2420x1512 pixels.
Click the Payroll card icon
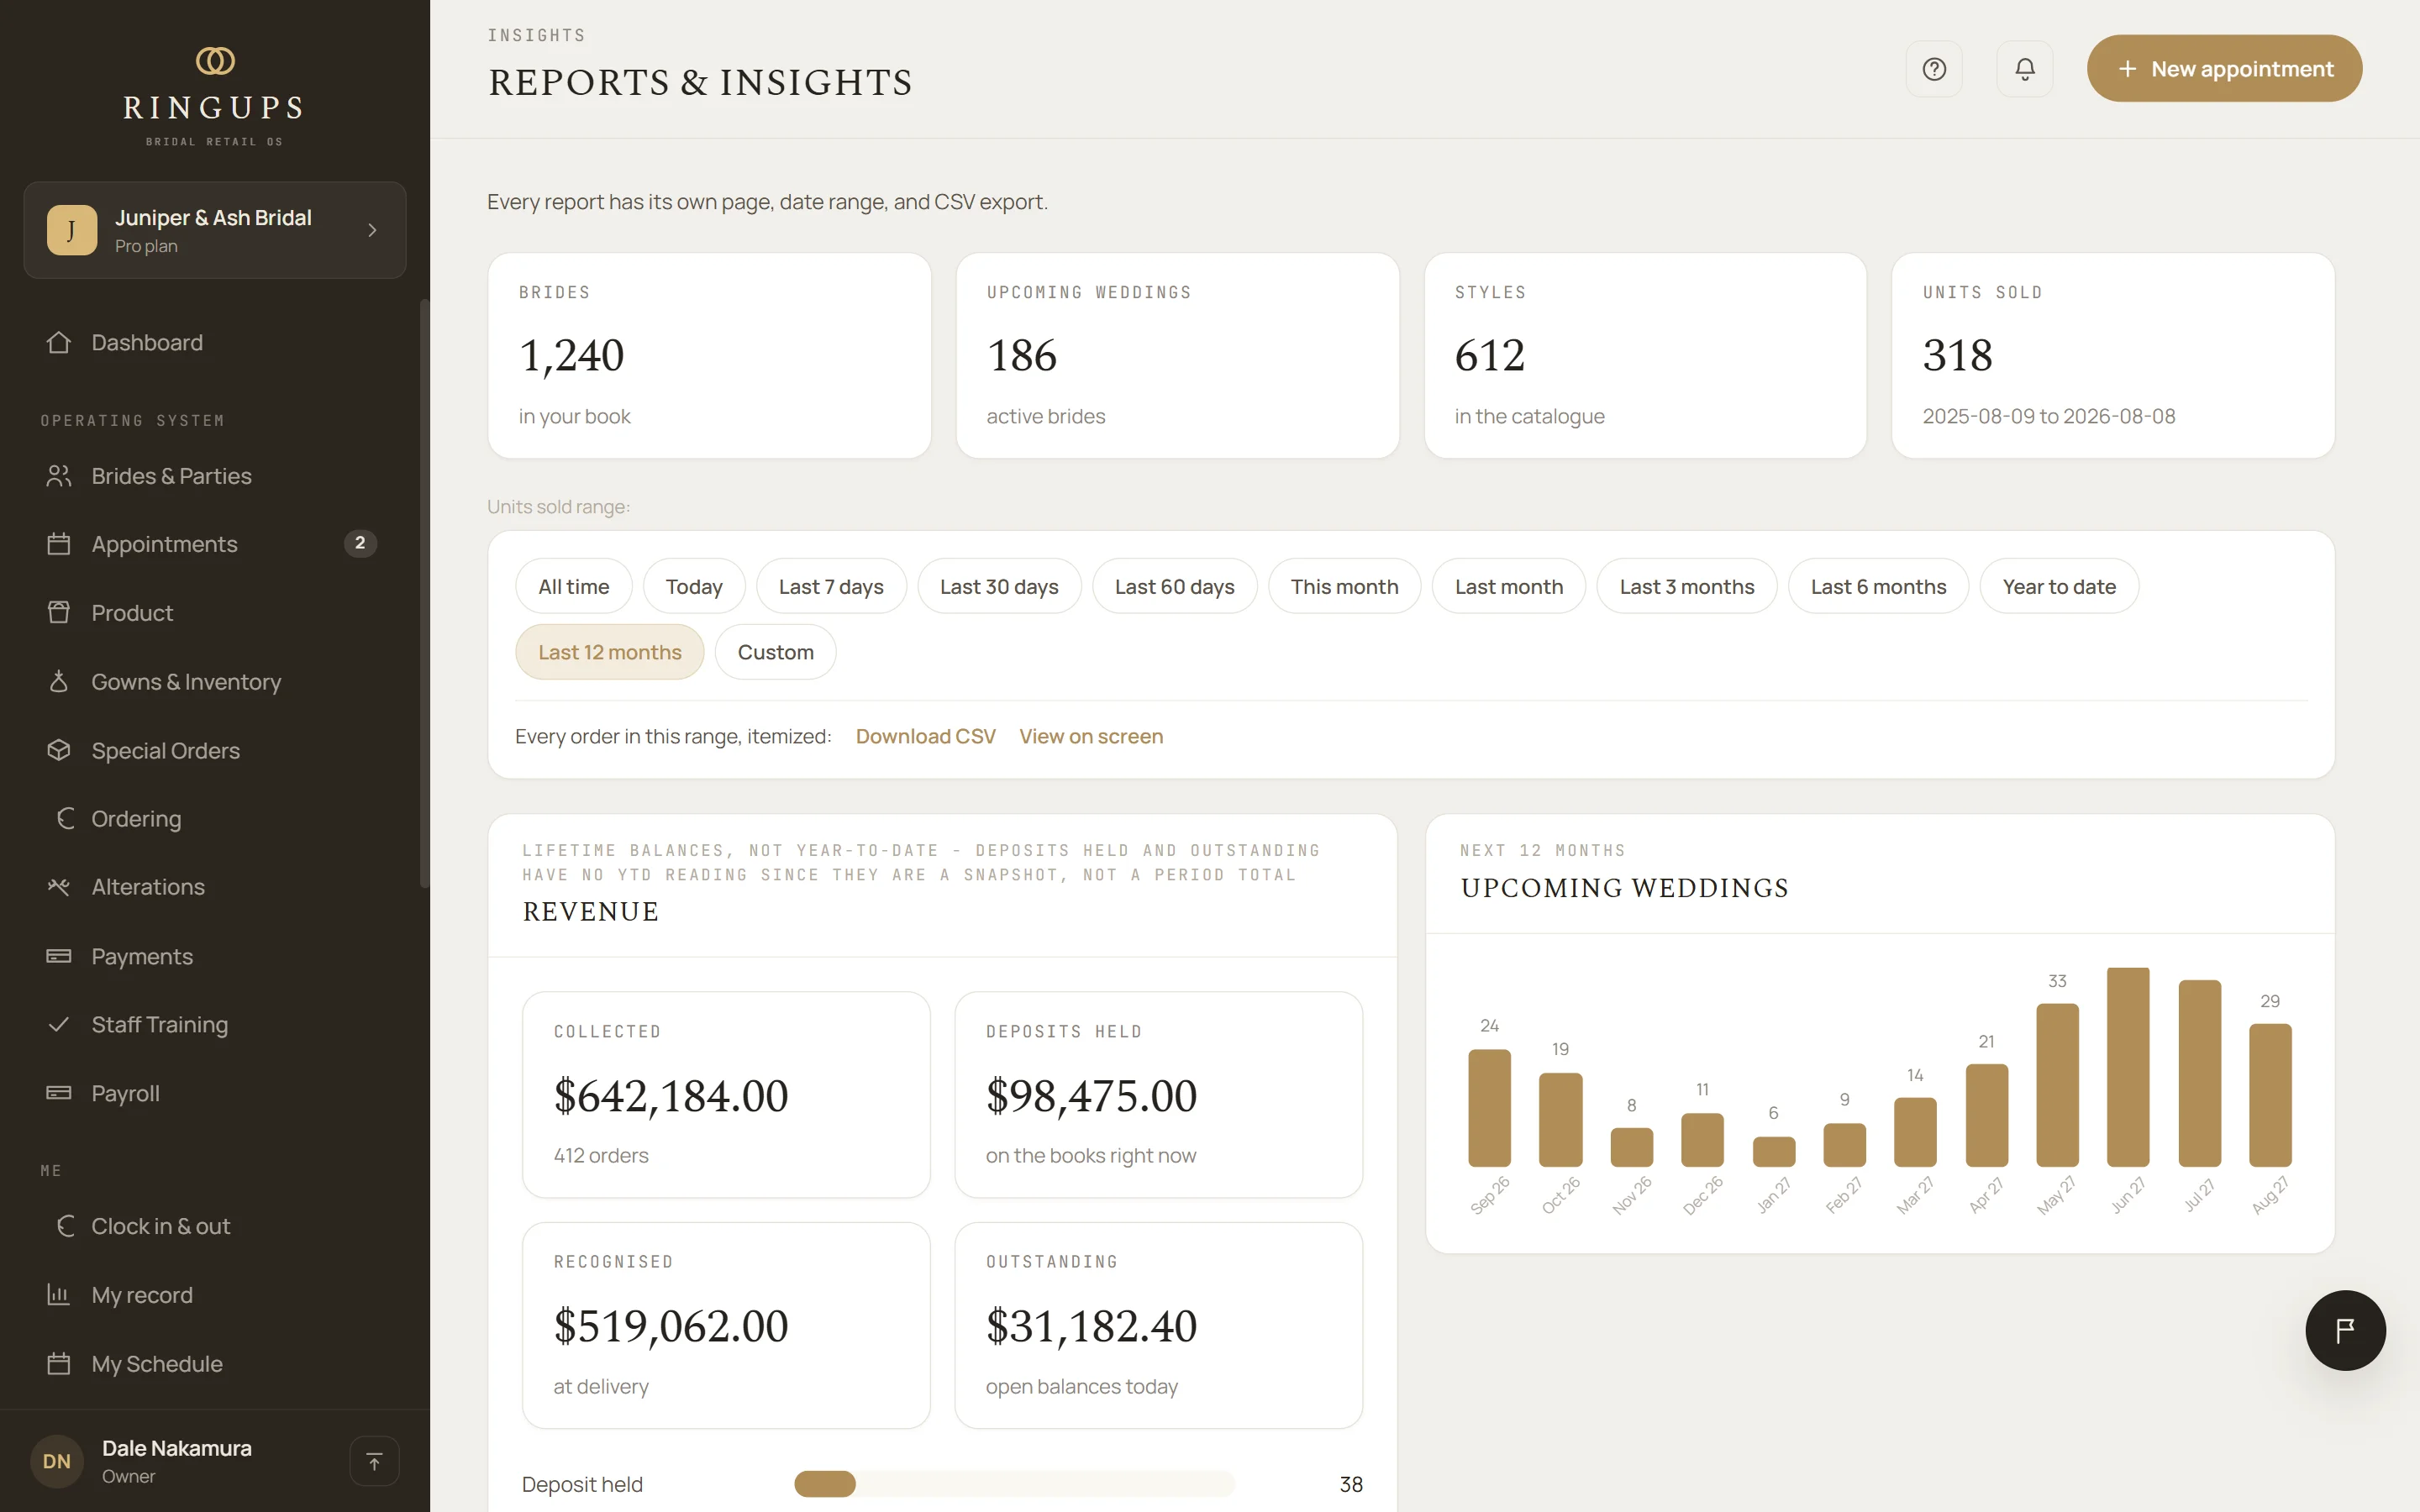click(59, 1093)
